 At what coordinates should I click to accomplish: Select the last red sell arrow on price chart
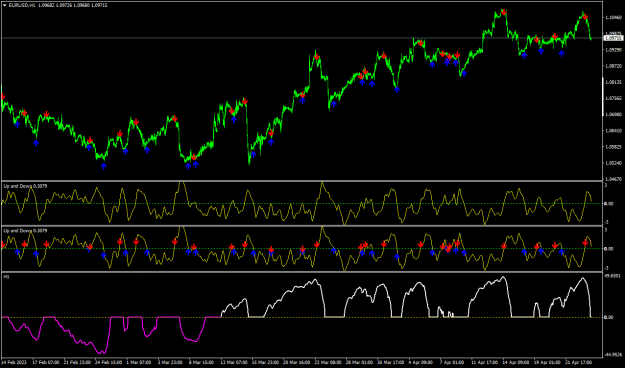pos(585,17)
